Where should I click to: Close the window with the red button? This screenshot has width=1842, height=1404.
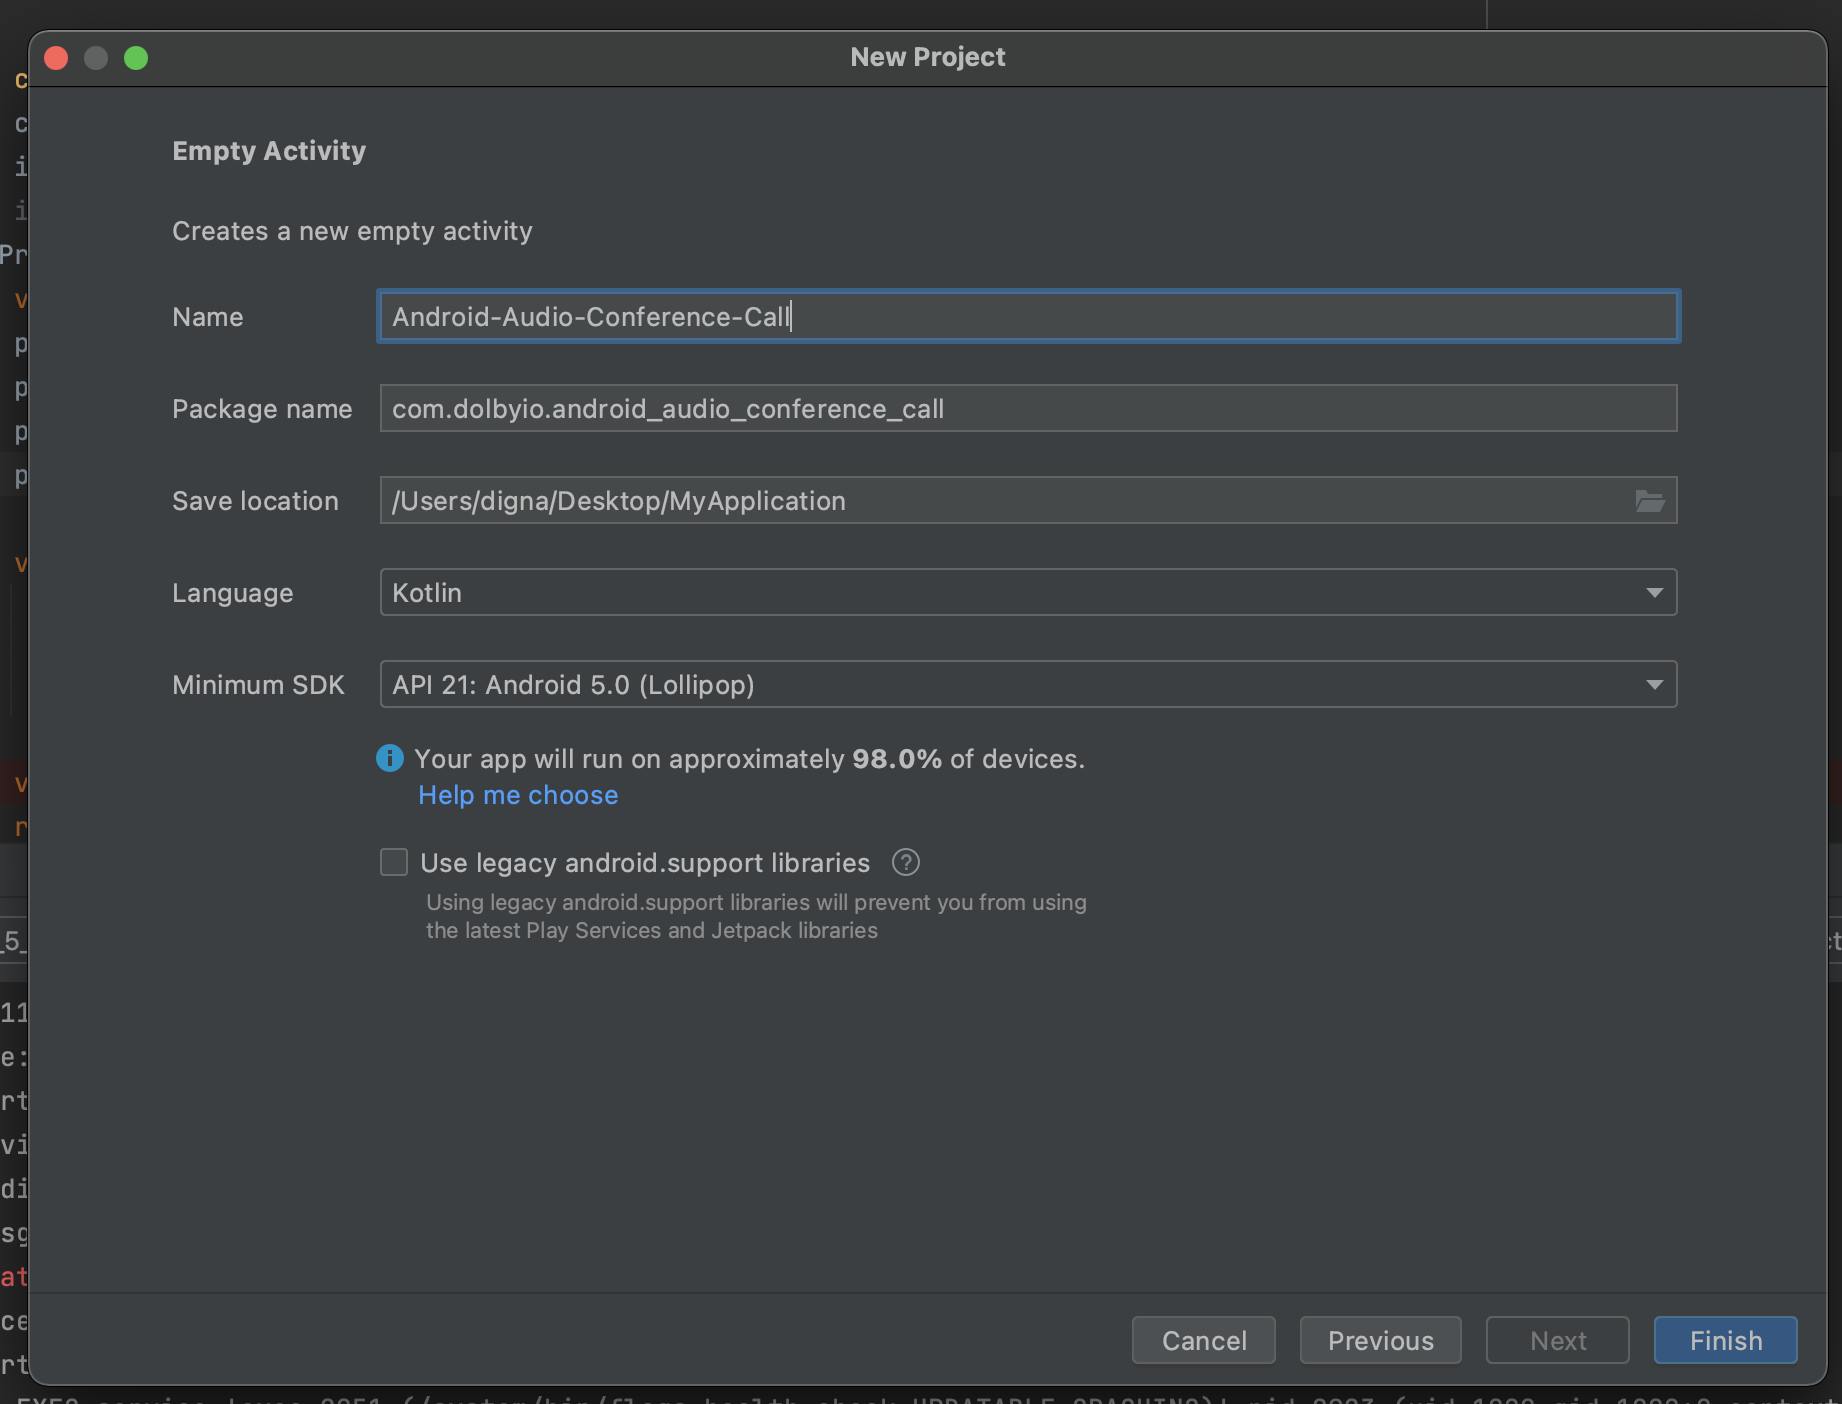coord(56,57)
